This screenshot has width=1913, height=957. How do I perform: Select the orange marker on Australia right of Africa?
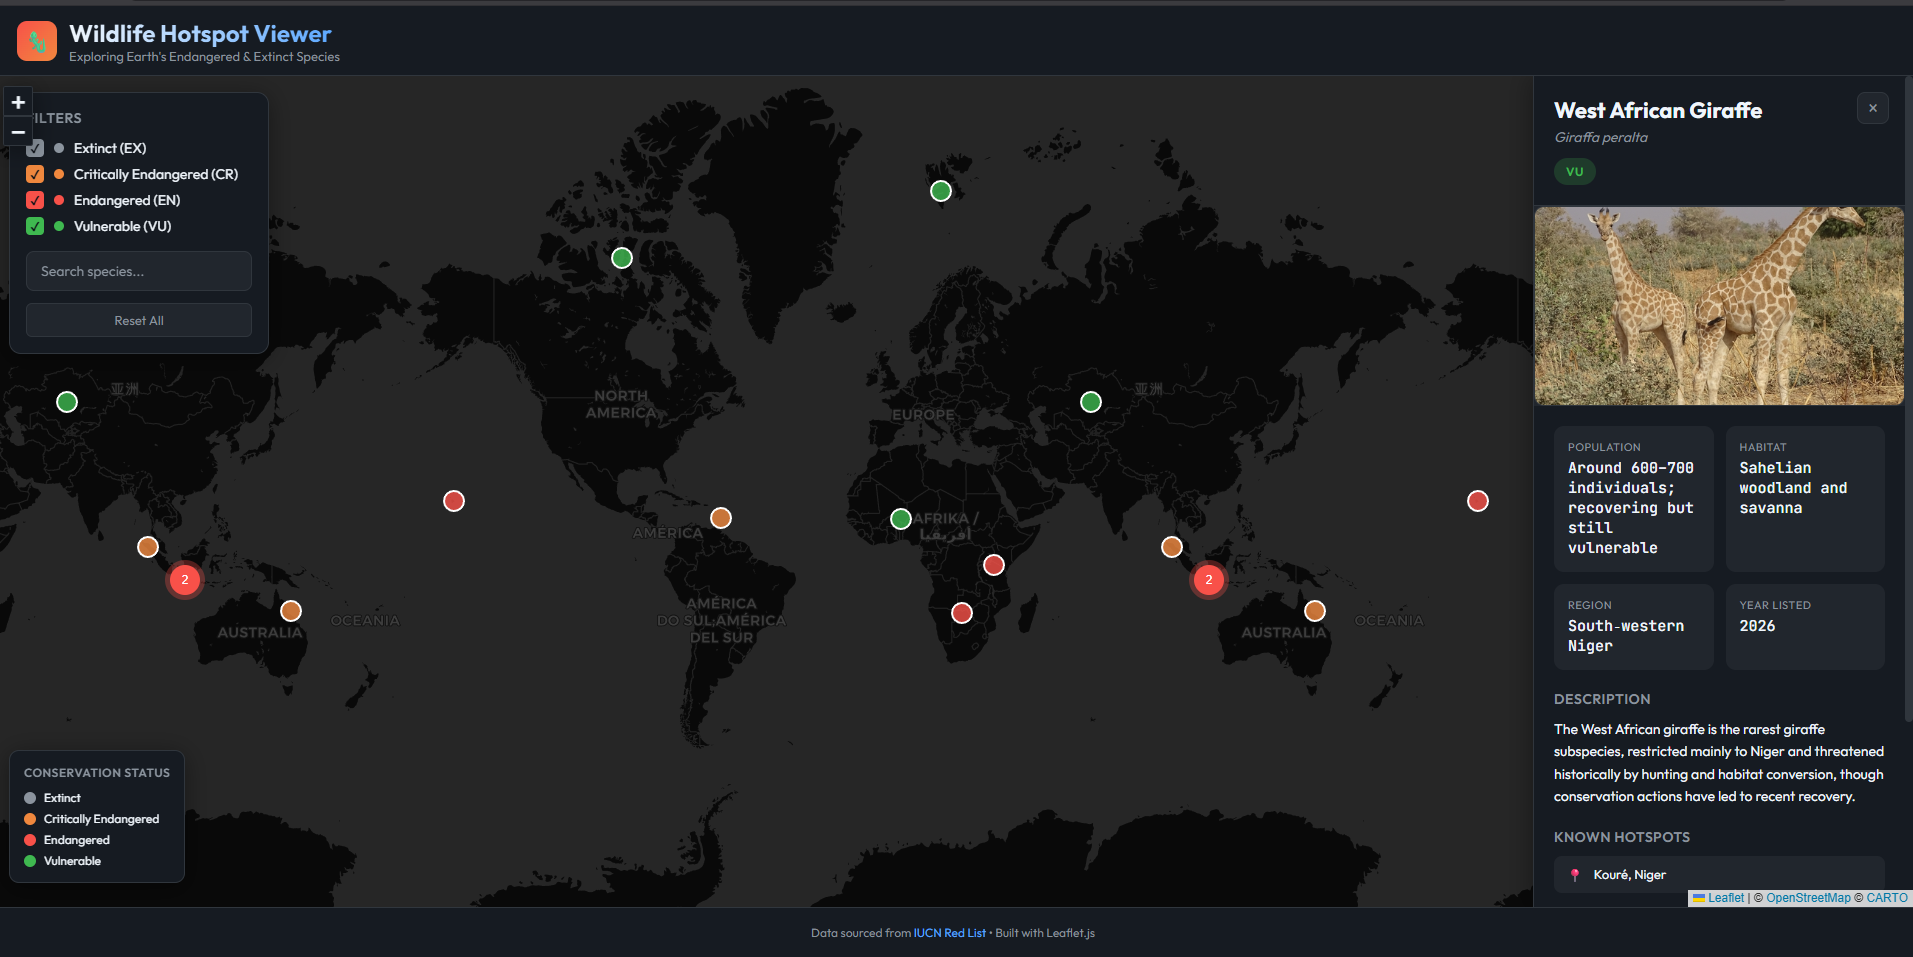click(x=1315, y=611)
